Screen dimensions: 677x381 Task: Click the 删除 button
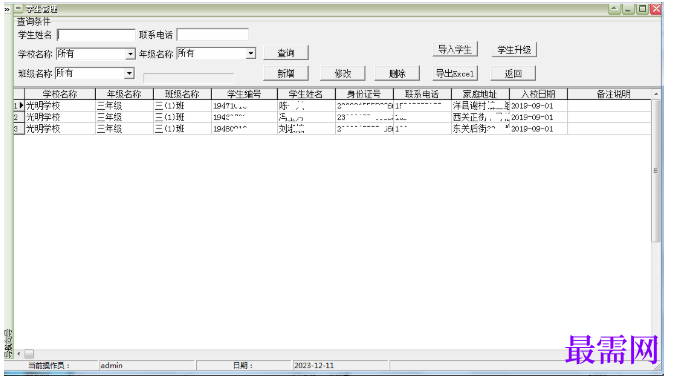(x=397, y=73)
